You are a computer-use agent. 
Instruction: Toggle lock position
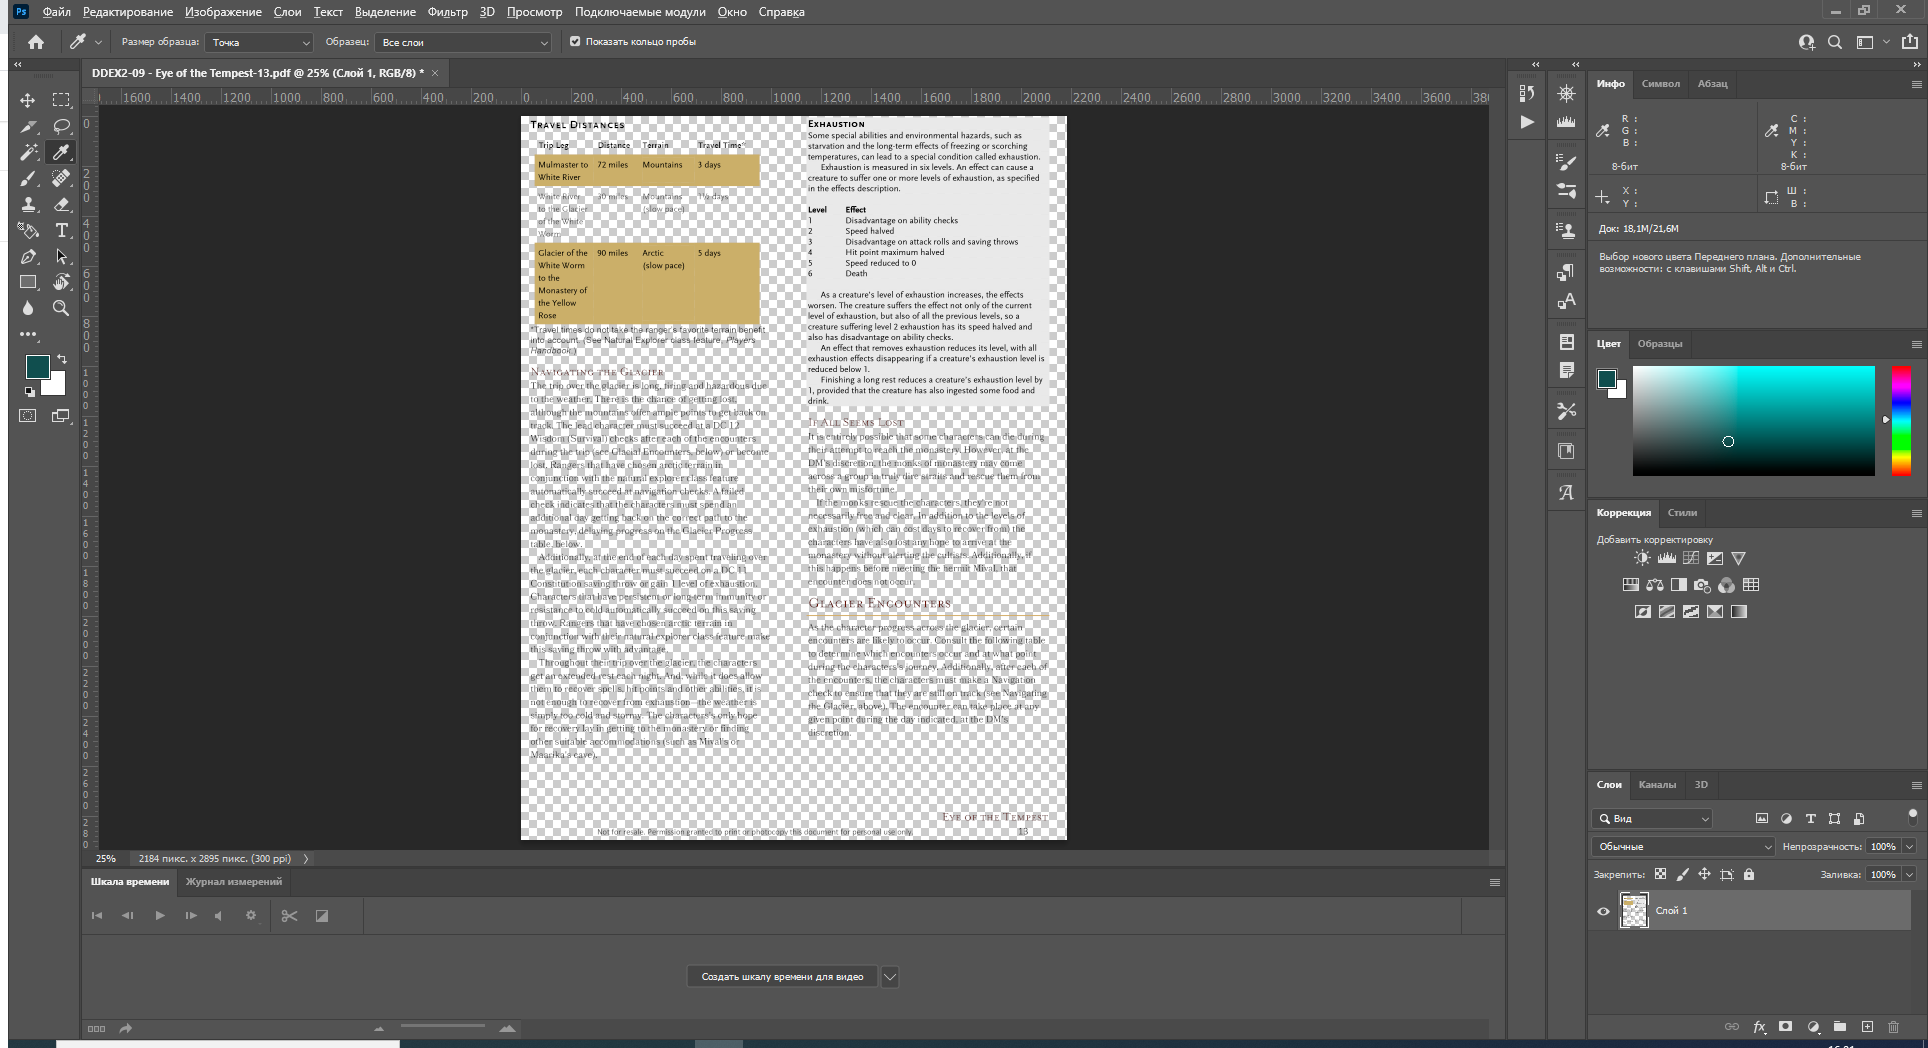pyautogui.click(x=1704, y=874)
